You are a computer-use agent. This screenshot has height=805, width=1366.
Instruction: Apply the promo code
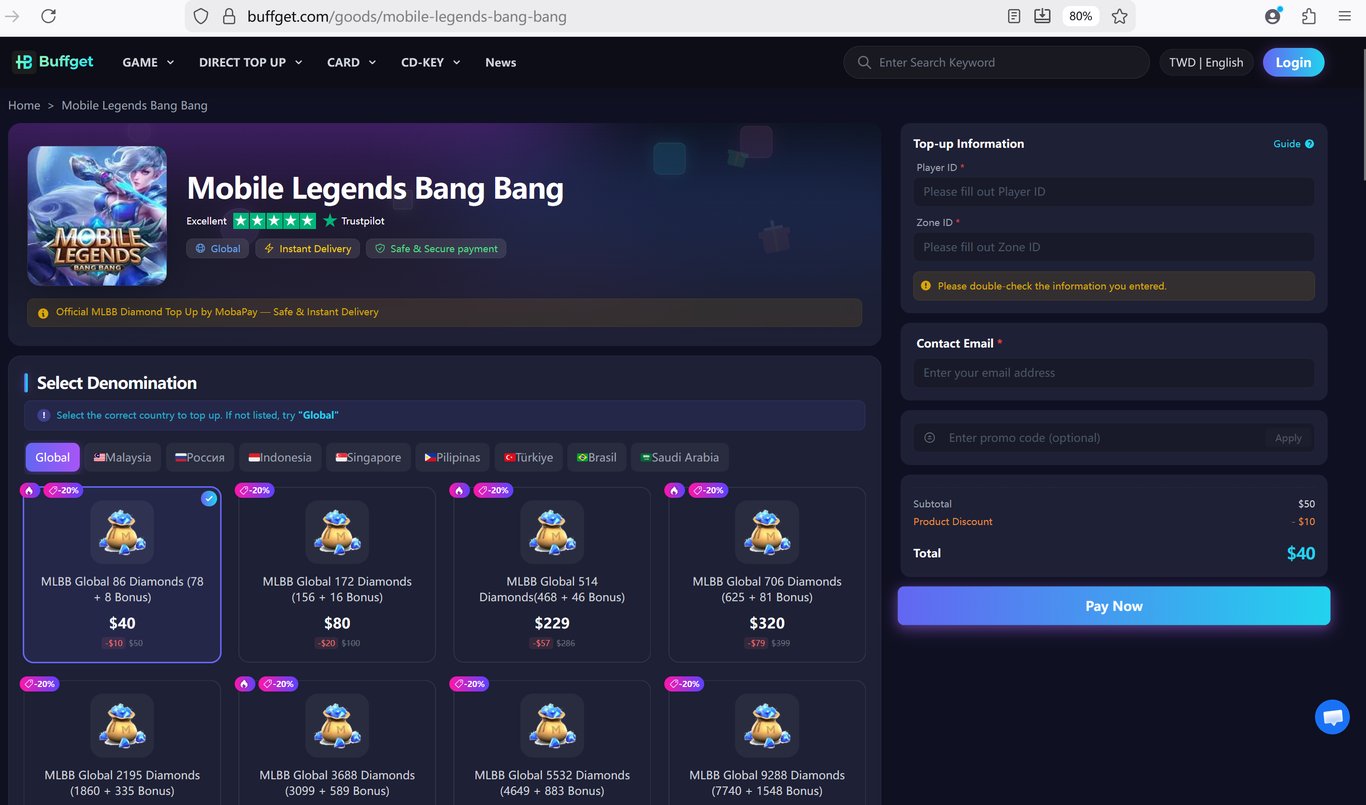(x=1288, y=438)
